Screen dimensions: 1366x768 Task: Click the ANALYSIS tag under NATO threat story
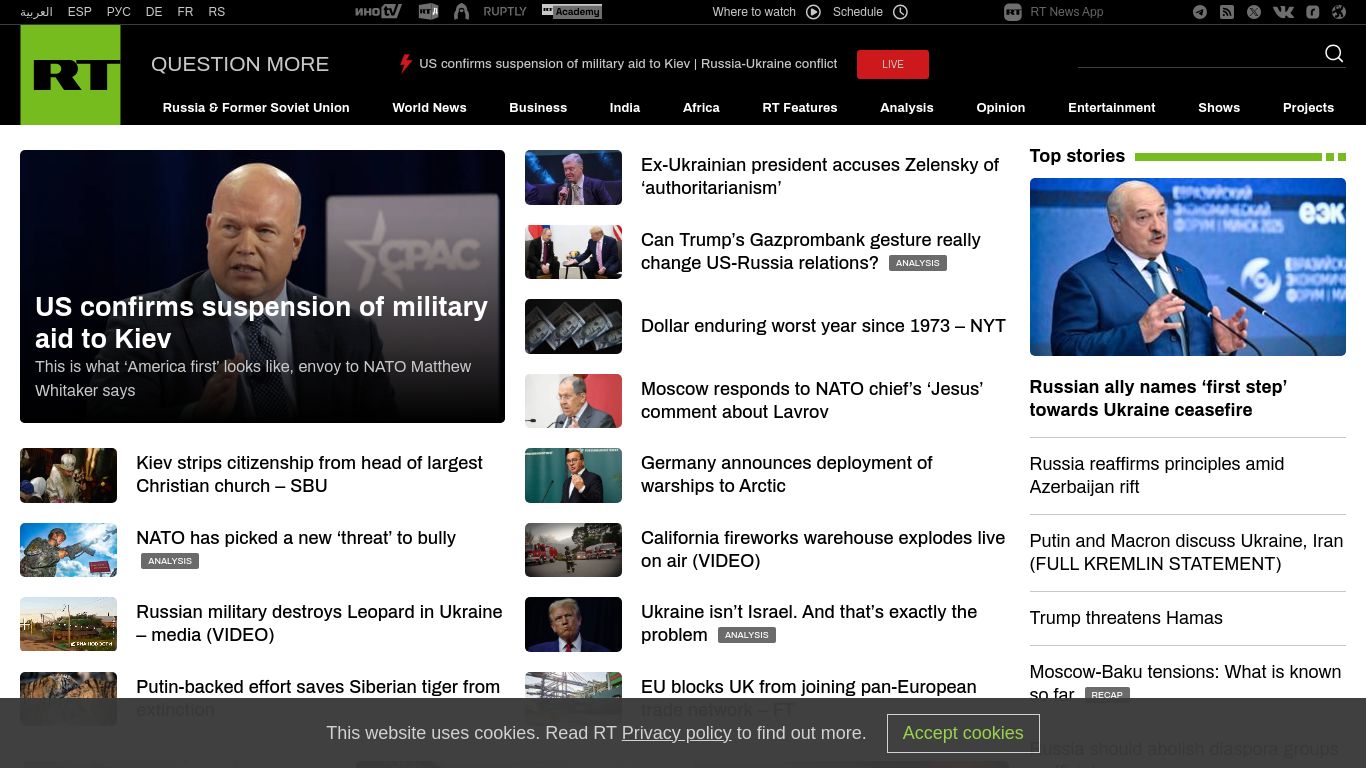coord(170,561)
